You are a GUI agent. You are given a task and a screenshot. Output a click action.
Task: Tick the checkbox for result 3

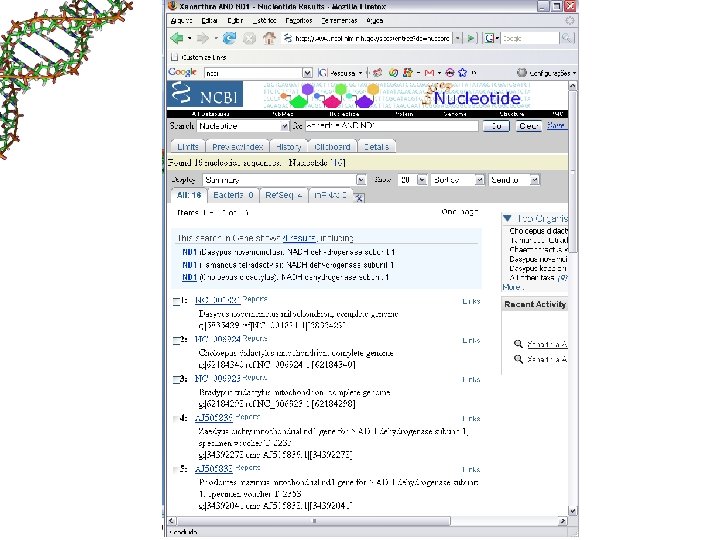click(x=176, y=379)
